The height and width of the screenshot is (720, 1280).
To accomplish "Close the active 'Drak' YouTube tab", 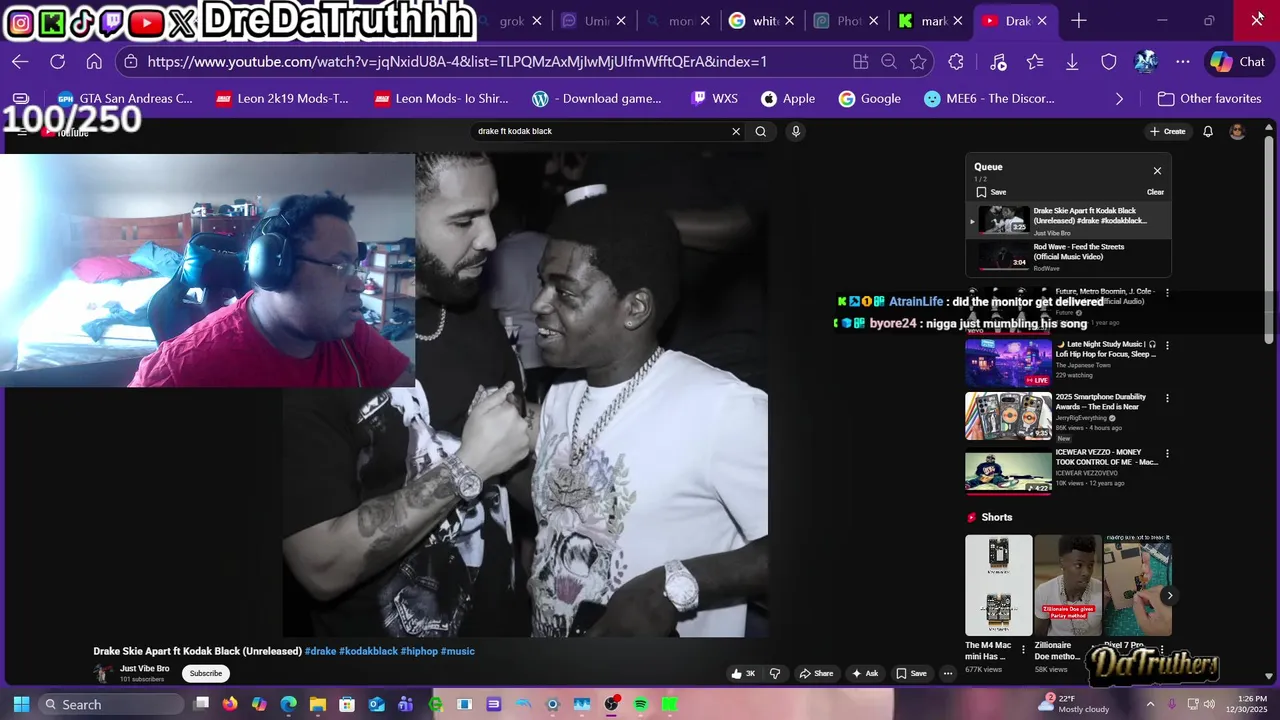I will click(x=1043, y=21).
